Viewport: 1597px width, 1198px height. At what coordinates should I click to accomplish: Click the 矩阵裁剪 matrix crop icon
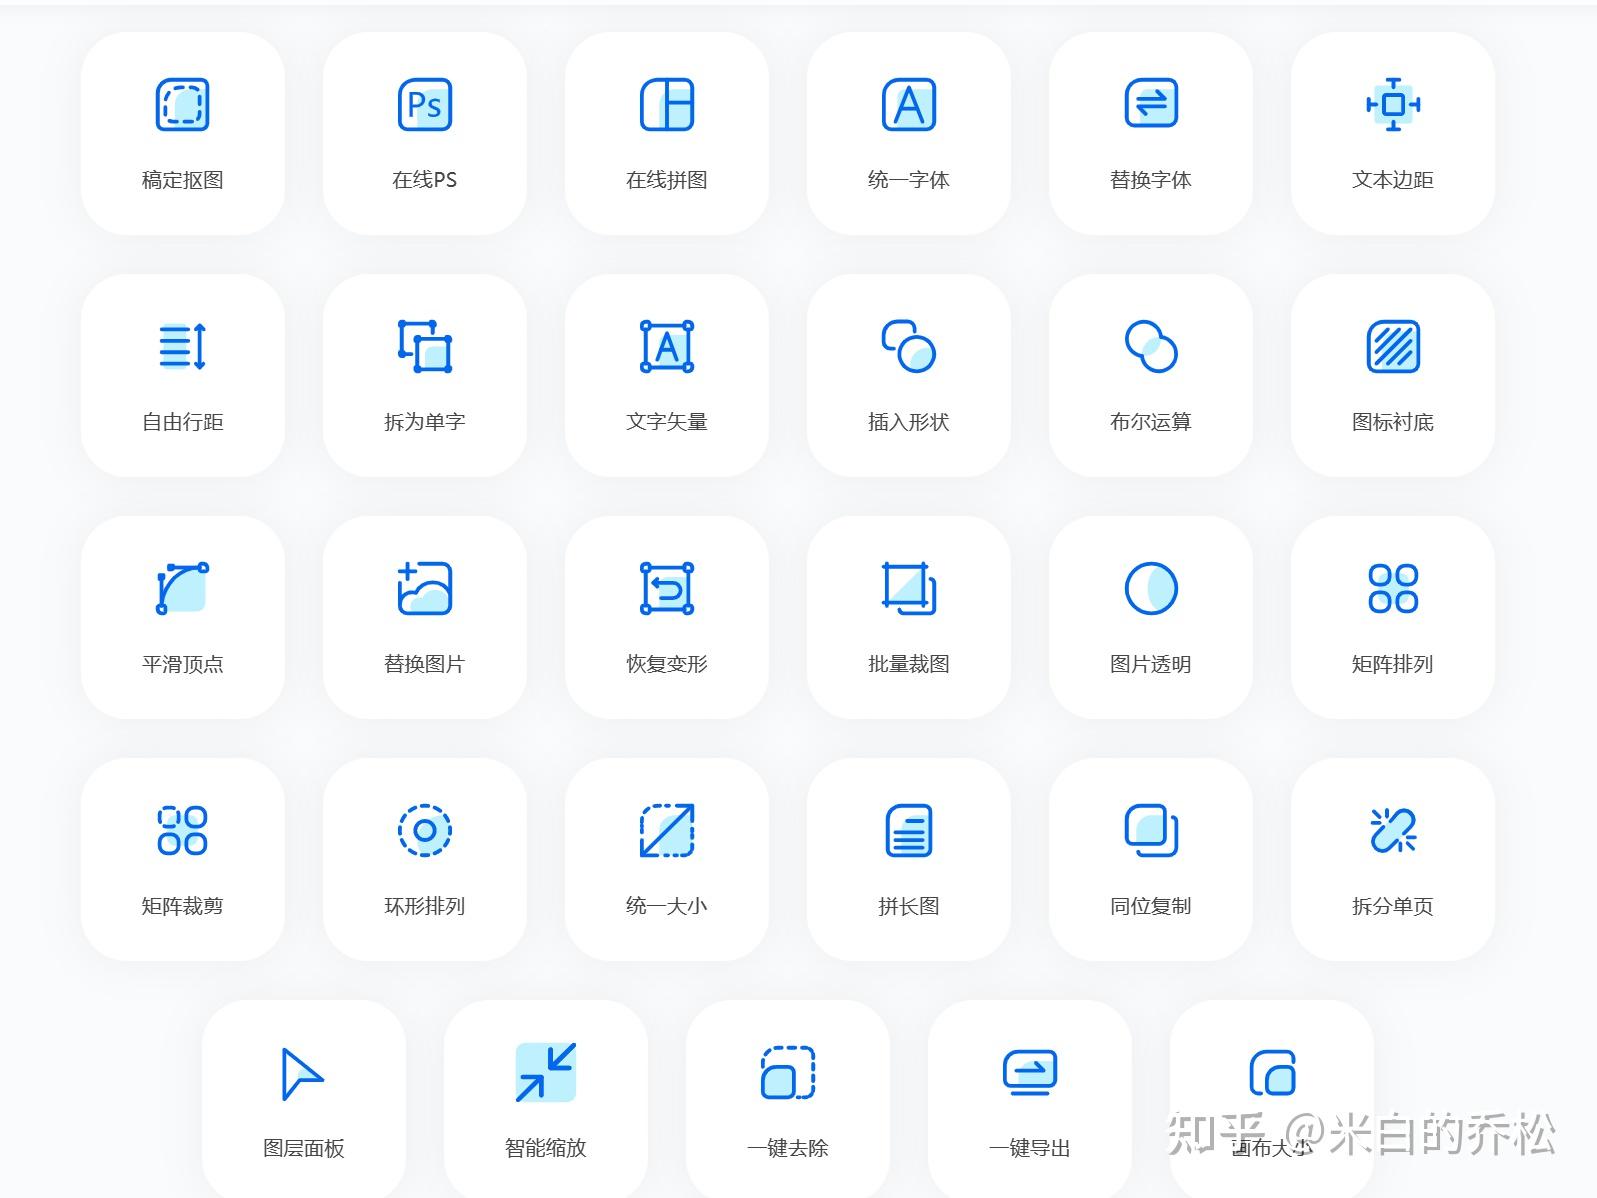183,831
